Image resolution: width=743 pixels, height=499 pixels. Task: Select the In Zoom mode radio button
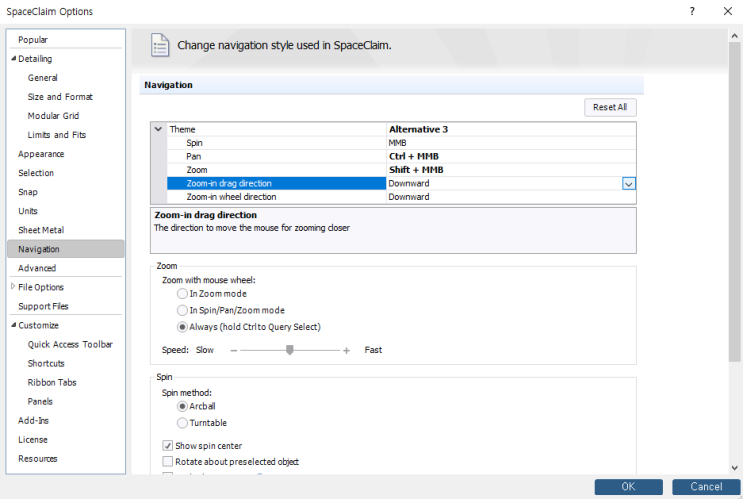coord(182,294)
